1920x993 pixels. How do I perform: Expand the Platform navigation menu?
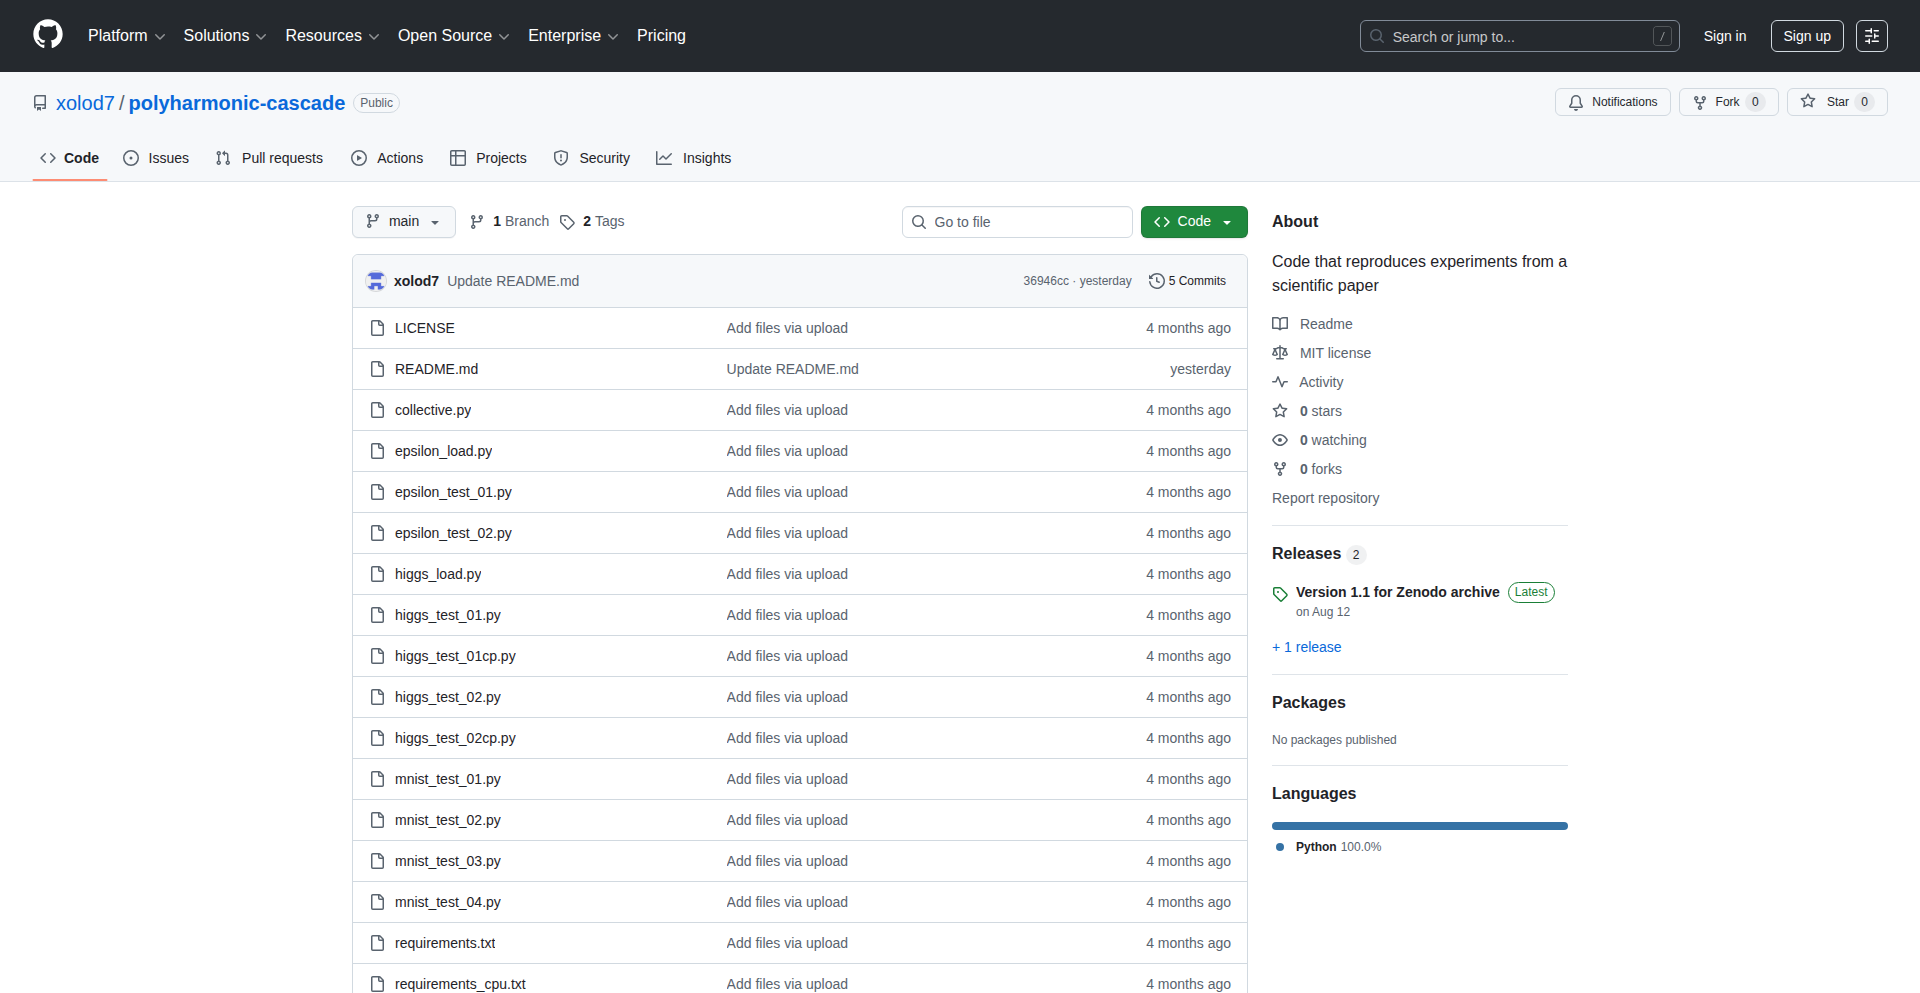click(126, 36)
